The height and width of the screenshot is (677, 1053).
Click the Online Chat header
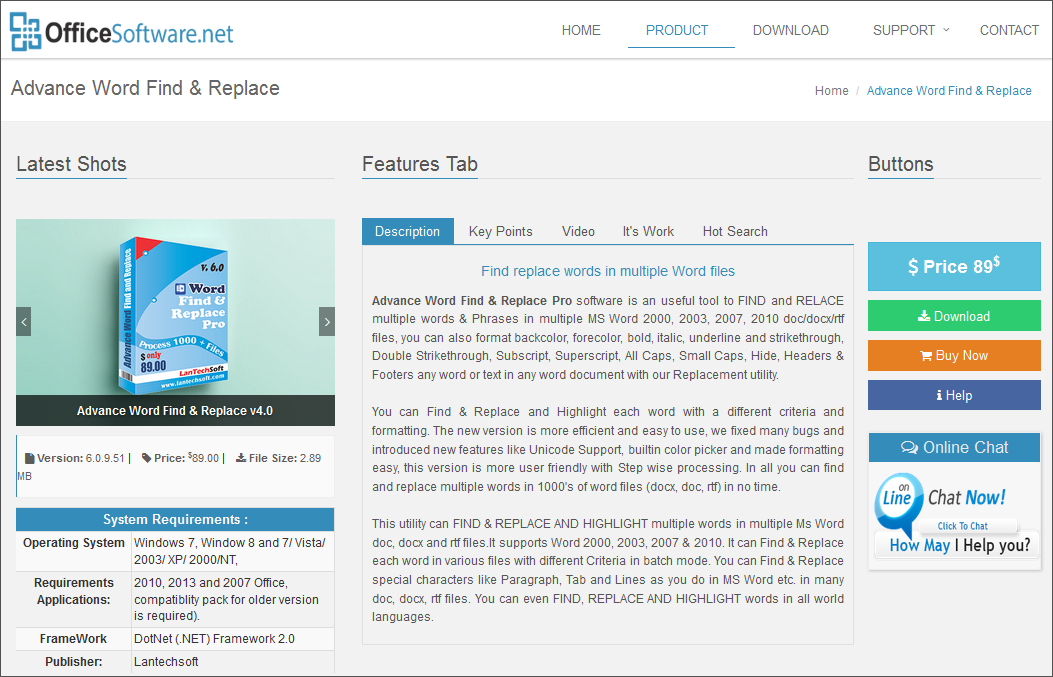(954, 447)
